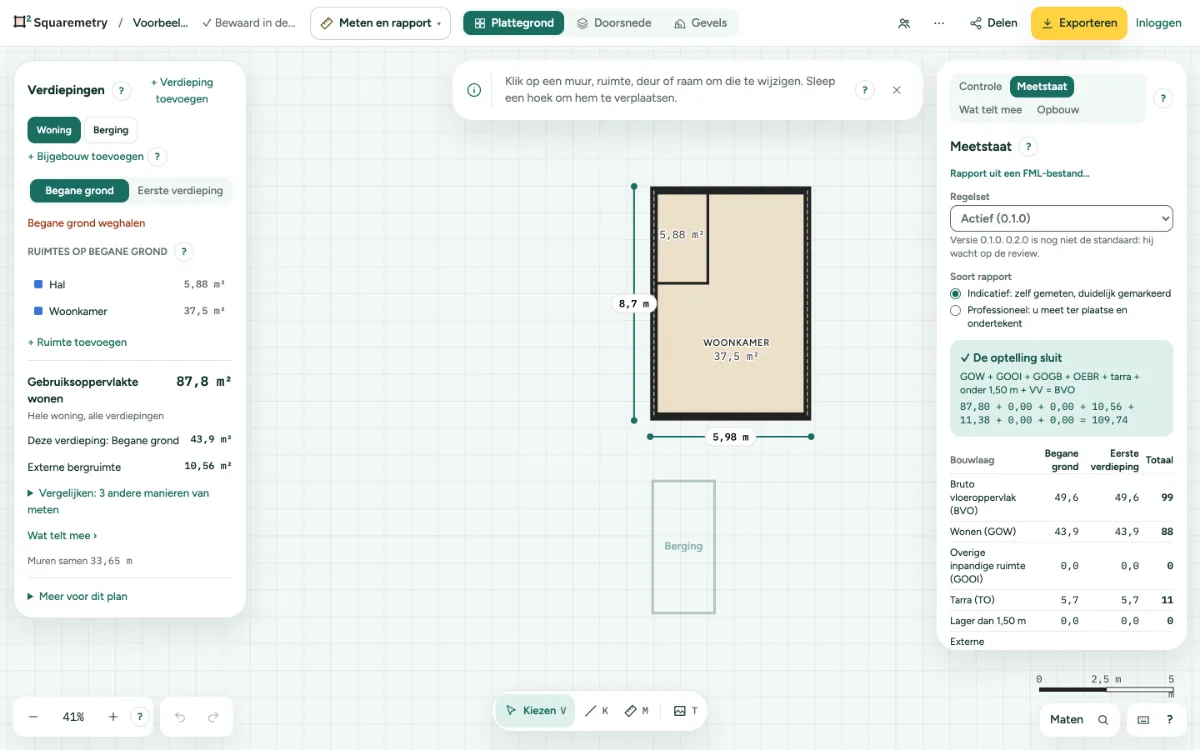This screenshot has height=750, width=1200.
Task: Open the keyboard shortcuts icon
Action: (1143, 720)
